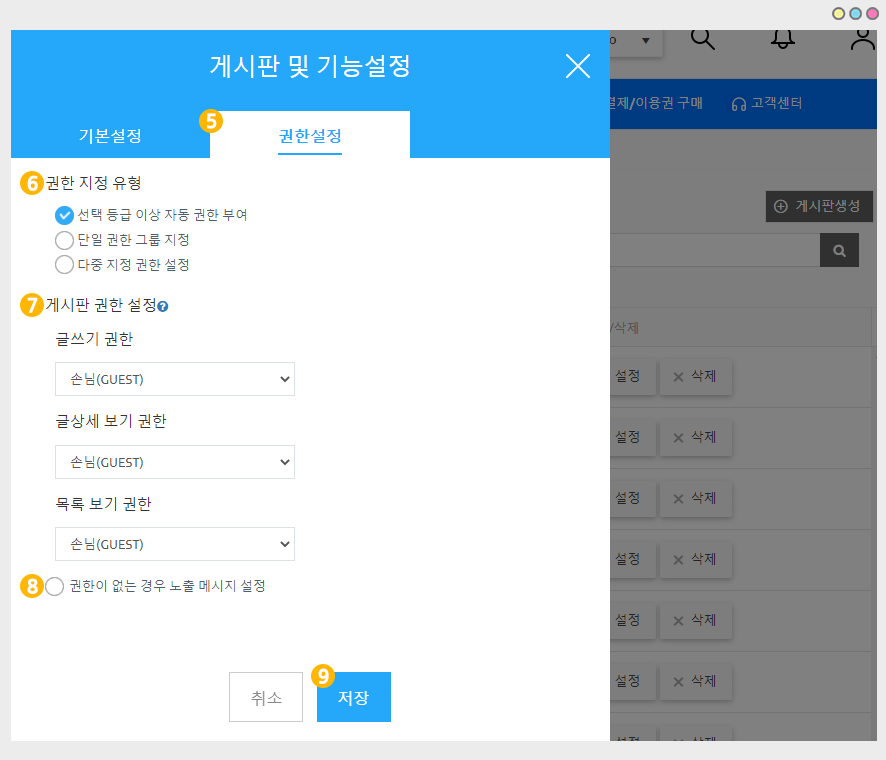Switch to the 권한설정 tab

(310, 136)
